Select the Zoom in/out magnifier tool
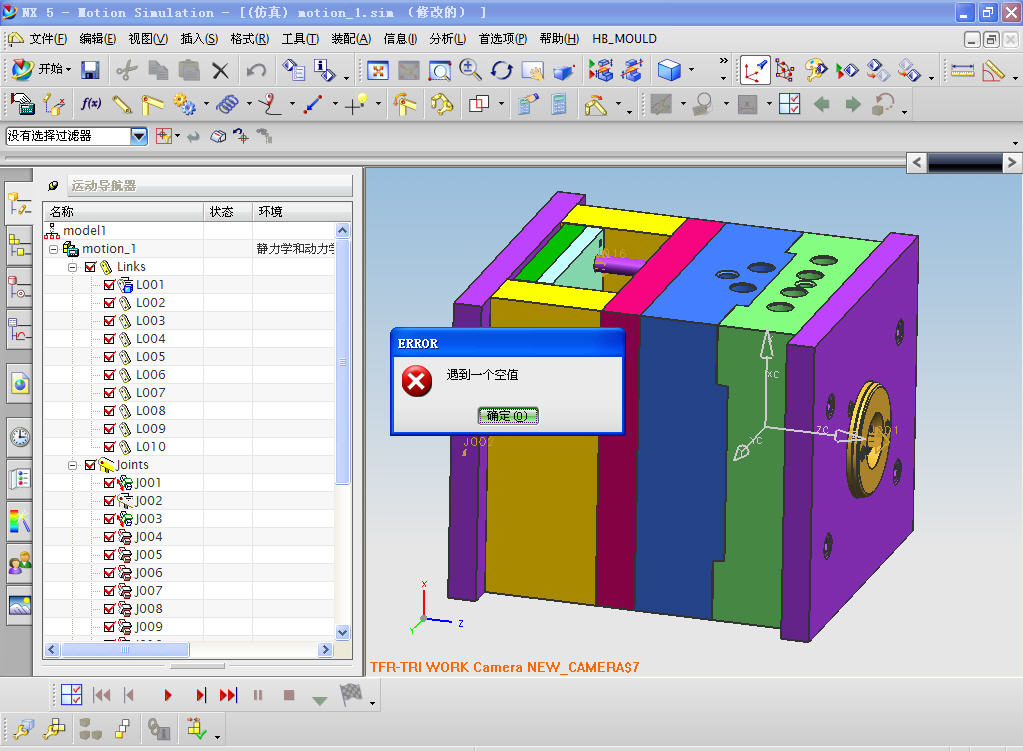This screenshot has height=751, width=1023. [x=470, y=70]
